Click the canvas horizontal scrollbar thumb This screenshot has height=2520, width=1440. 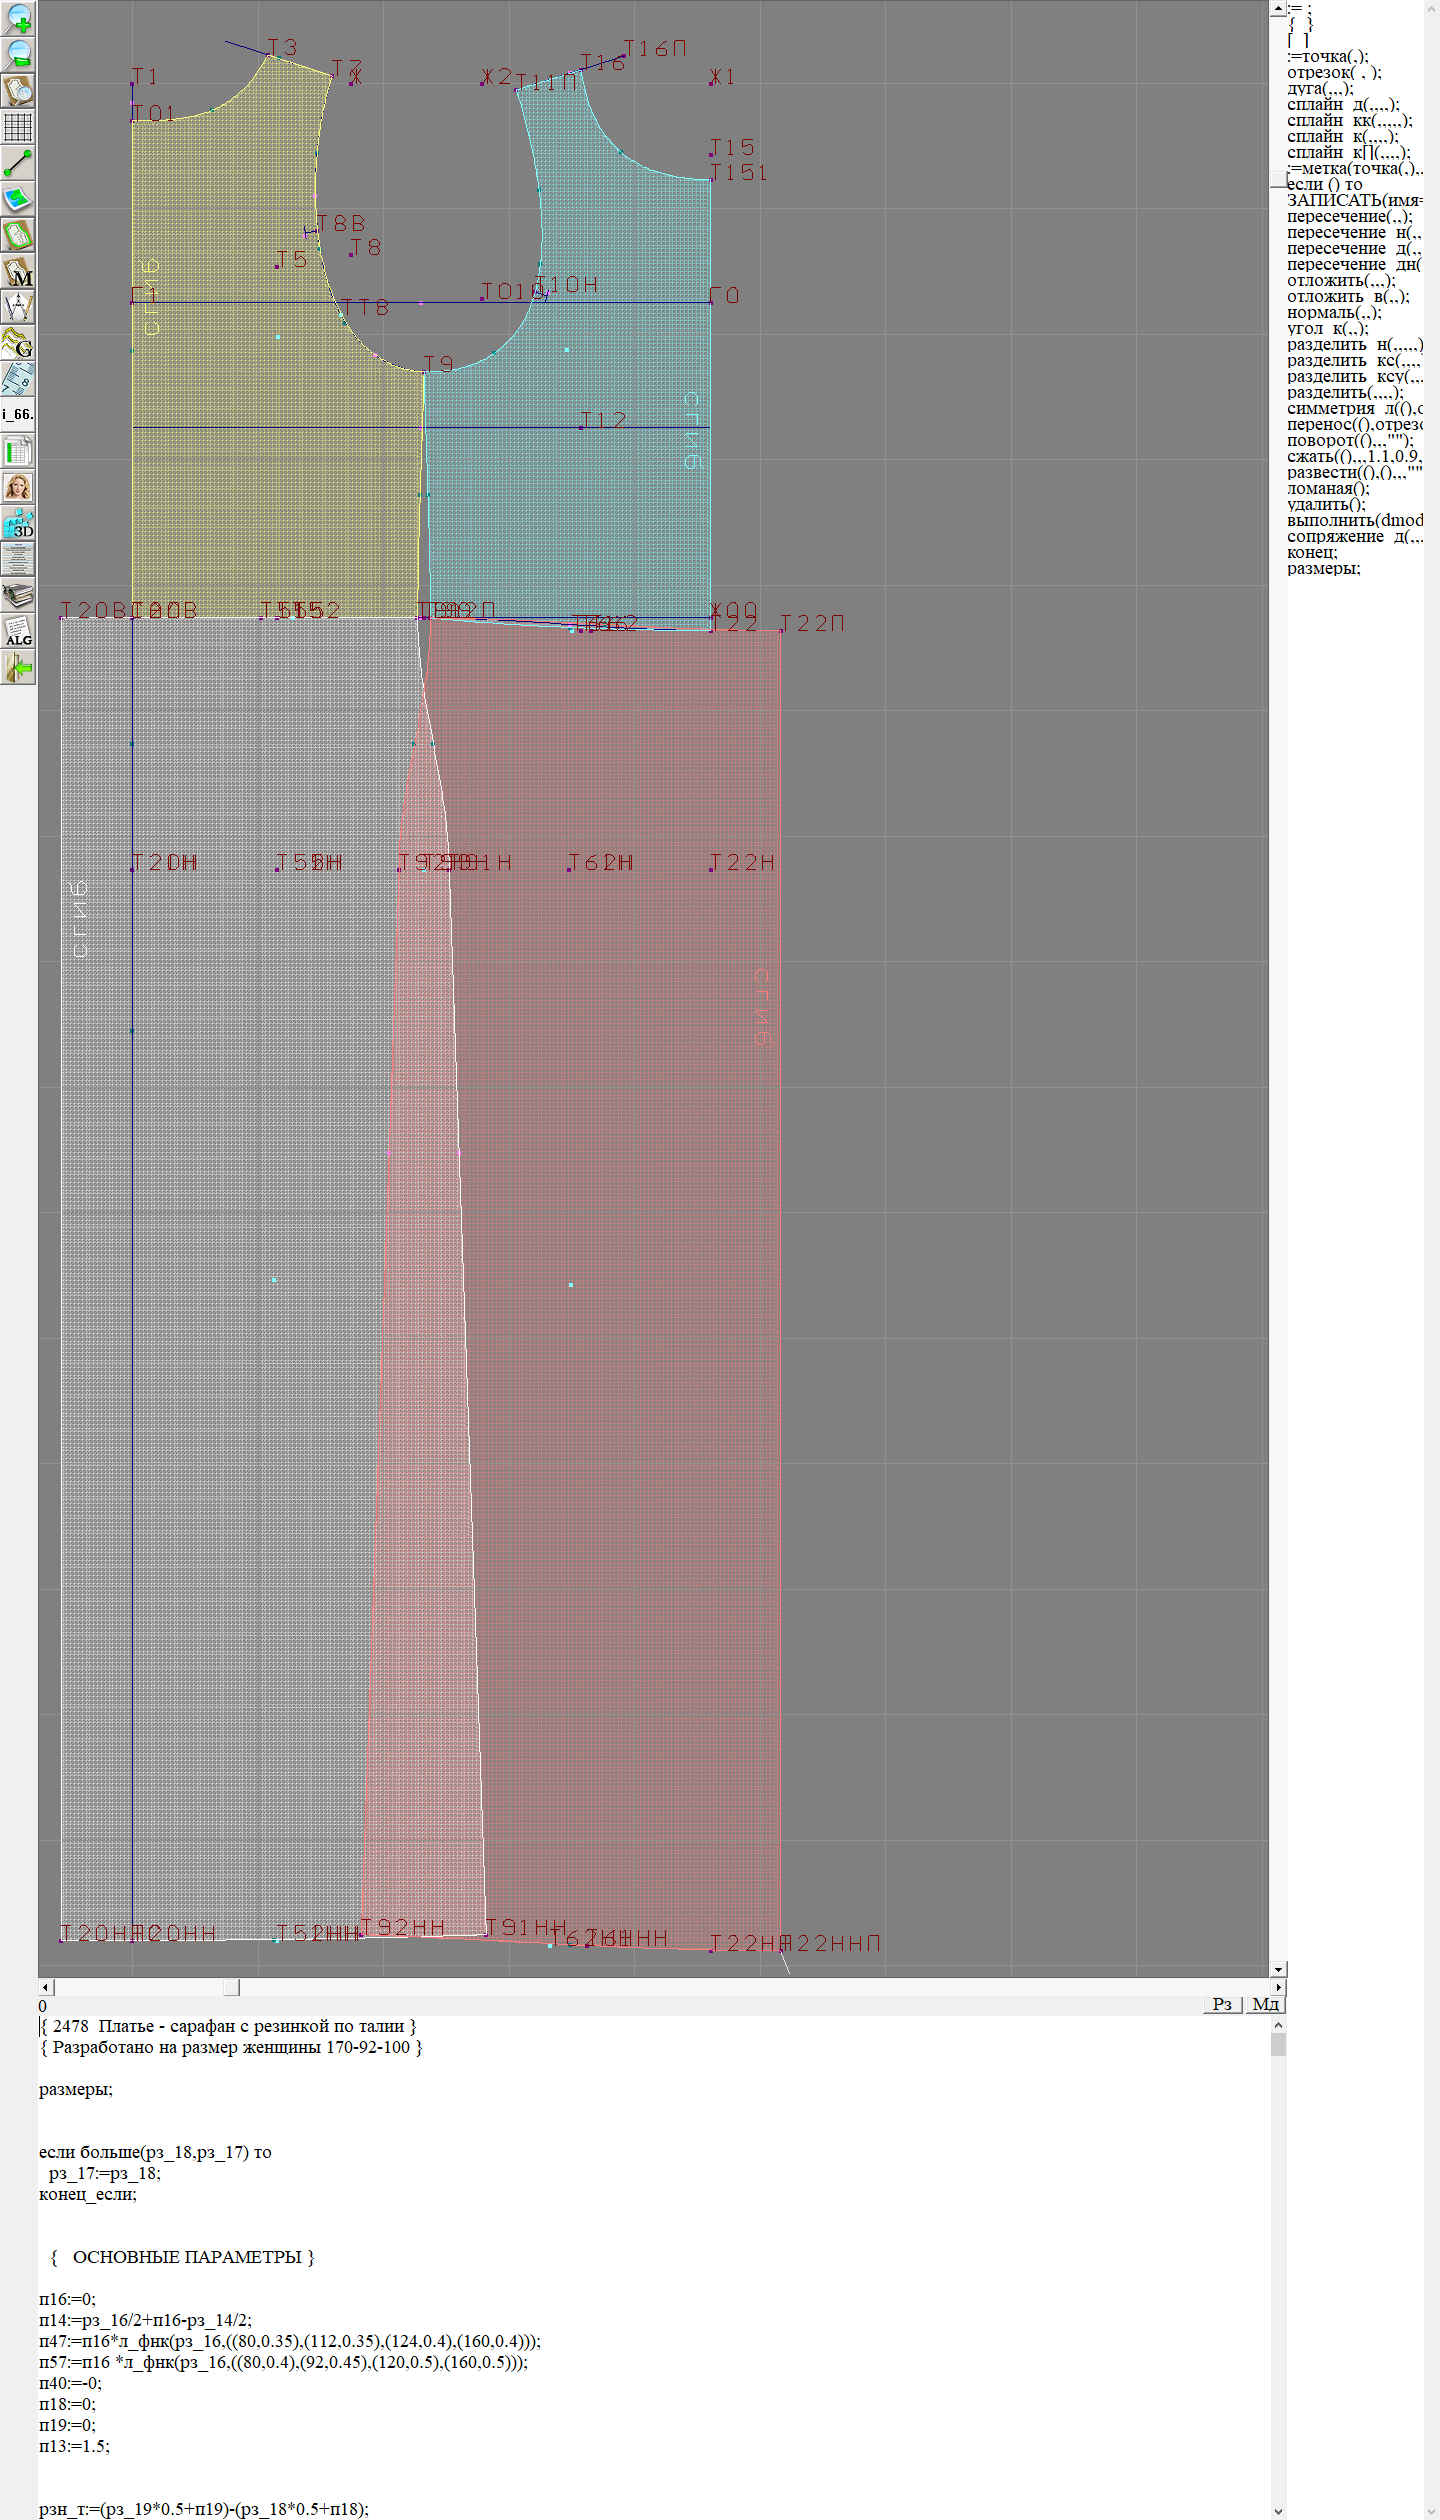click(x=231, y=1987)
